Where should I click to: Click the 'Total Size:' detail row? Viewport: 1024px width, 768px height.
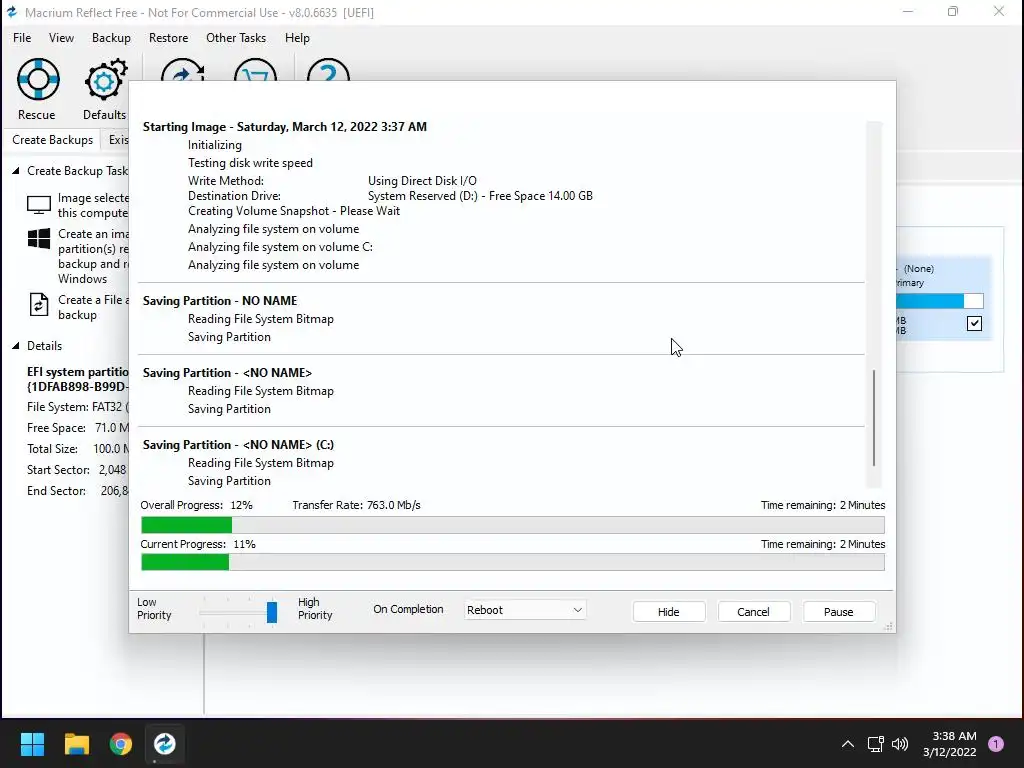coord(78,449)
